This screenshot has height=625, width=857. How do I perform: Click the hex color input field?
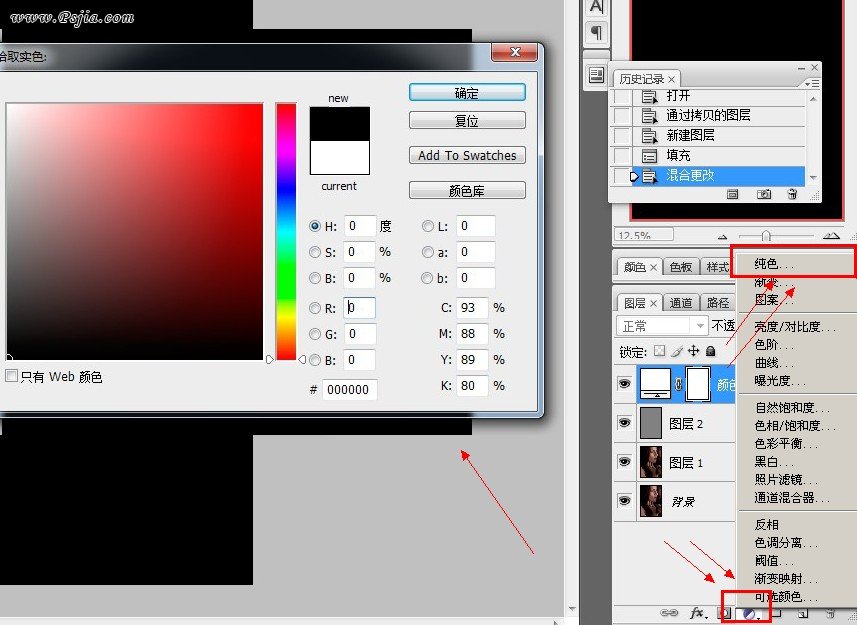click(x=350, y=390)
